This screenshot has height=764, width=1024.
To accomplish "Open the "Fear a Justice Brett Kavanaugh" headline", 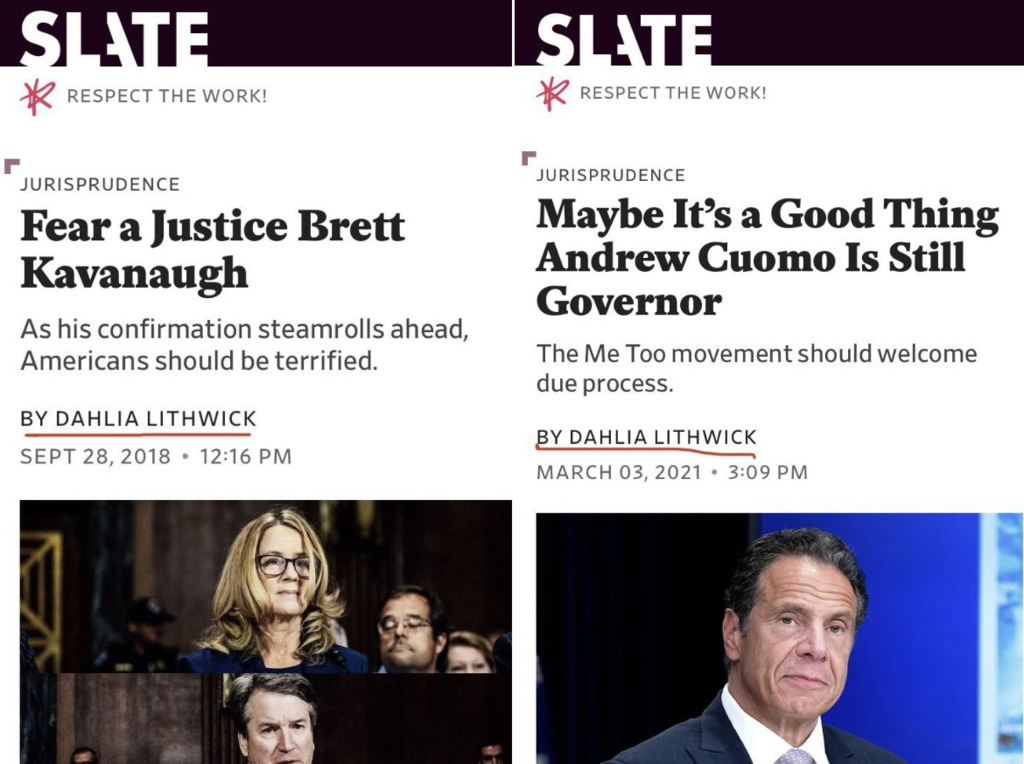I will click(212, 249).
